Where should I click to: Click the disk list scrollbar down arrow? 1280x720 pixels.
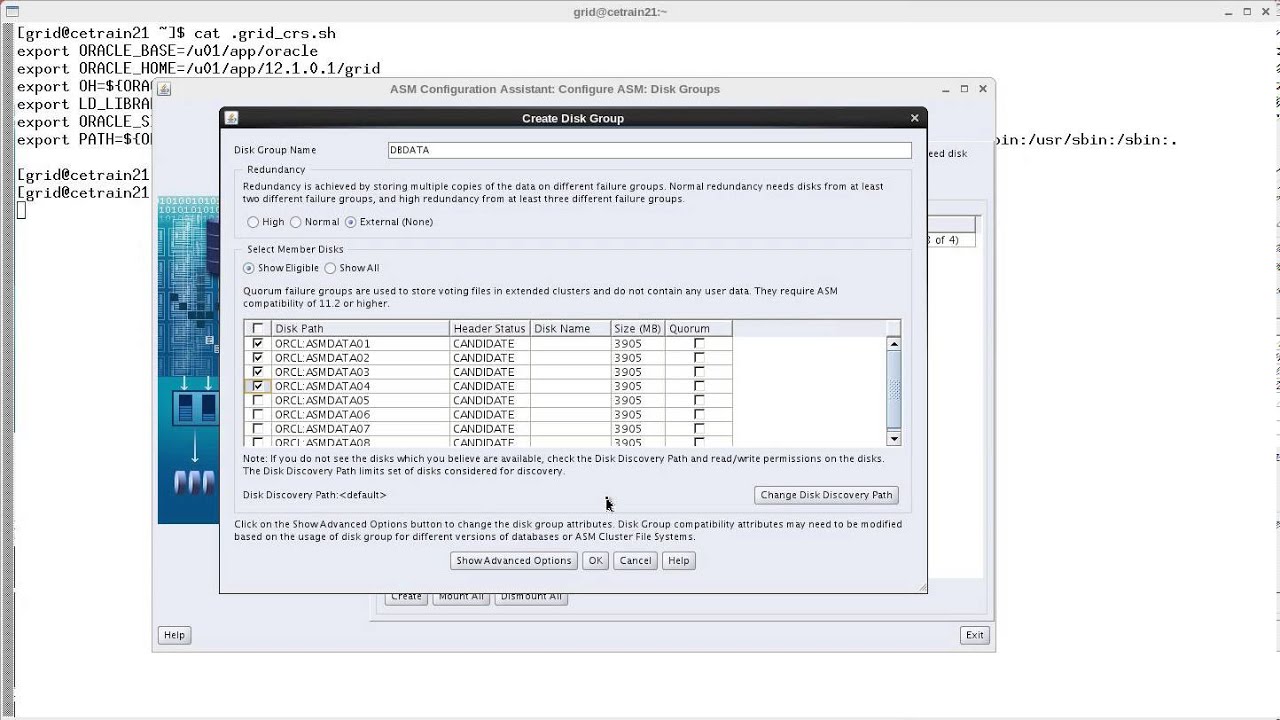[x=894, y=438]
